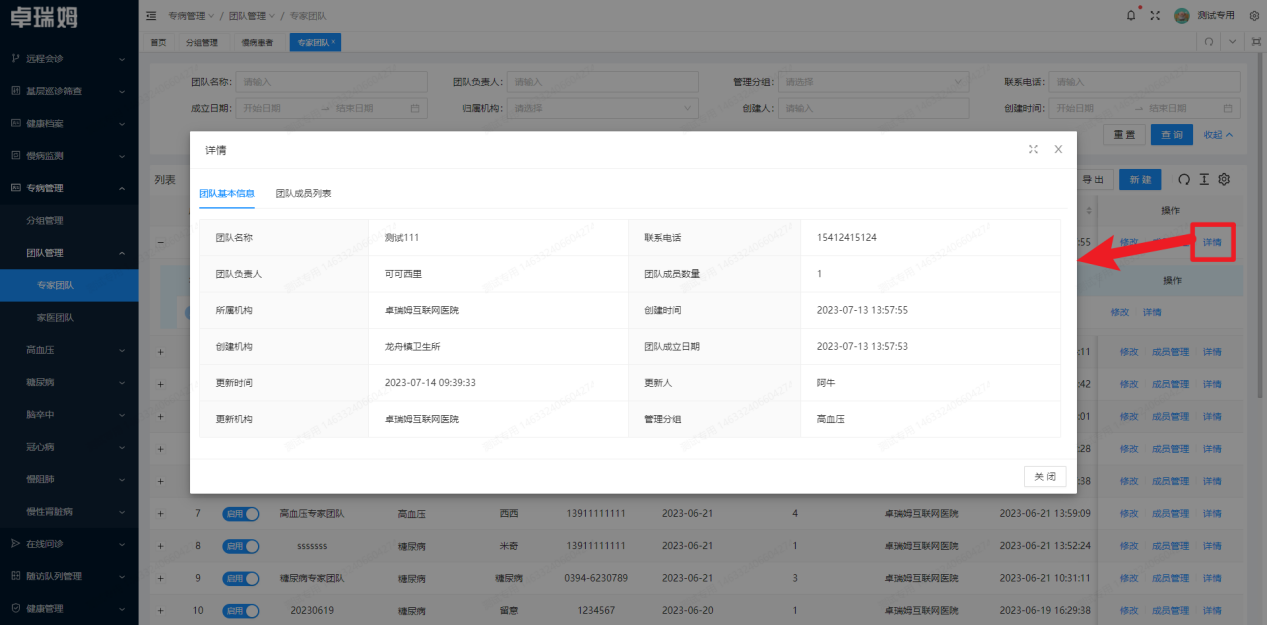Focus the 创建人 input field

tap(873, 108)
